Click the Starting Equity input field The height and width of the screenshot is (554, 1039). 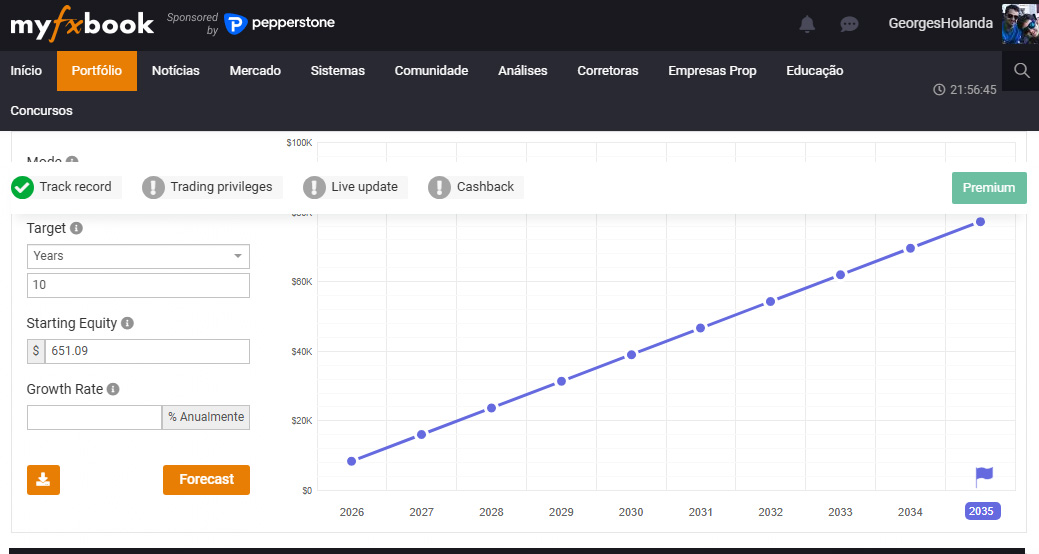click(x=146, y=352)
